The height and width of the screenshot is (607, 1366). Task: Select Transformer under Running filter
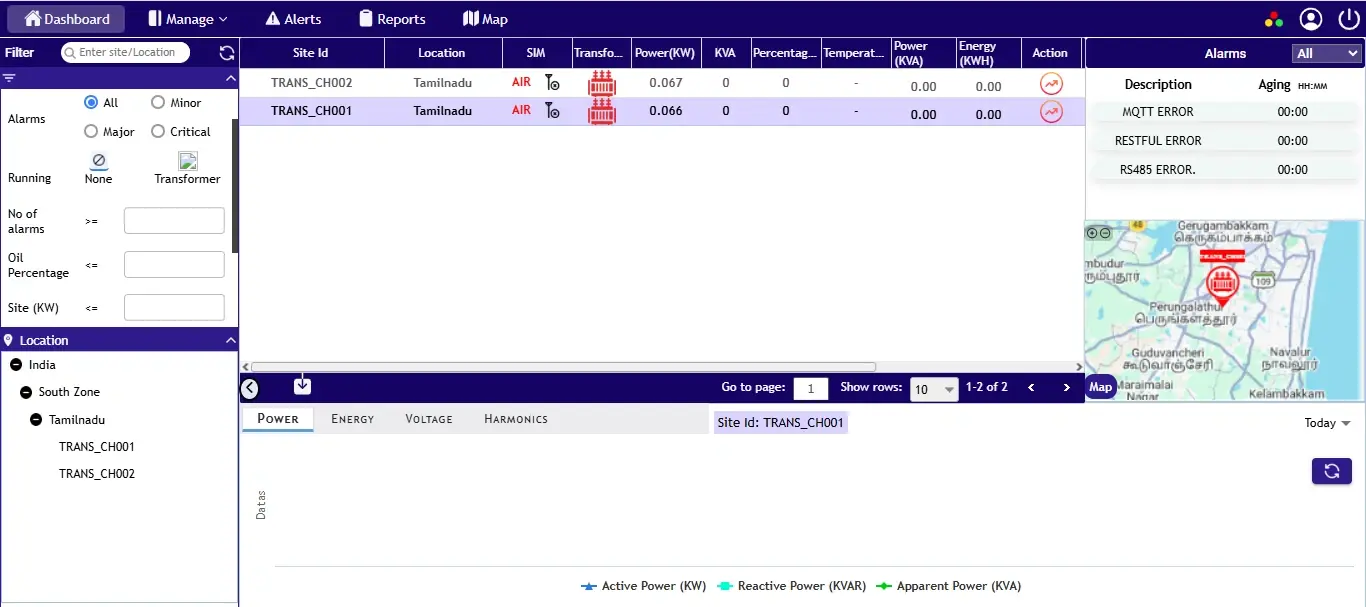[186, 162]
